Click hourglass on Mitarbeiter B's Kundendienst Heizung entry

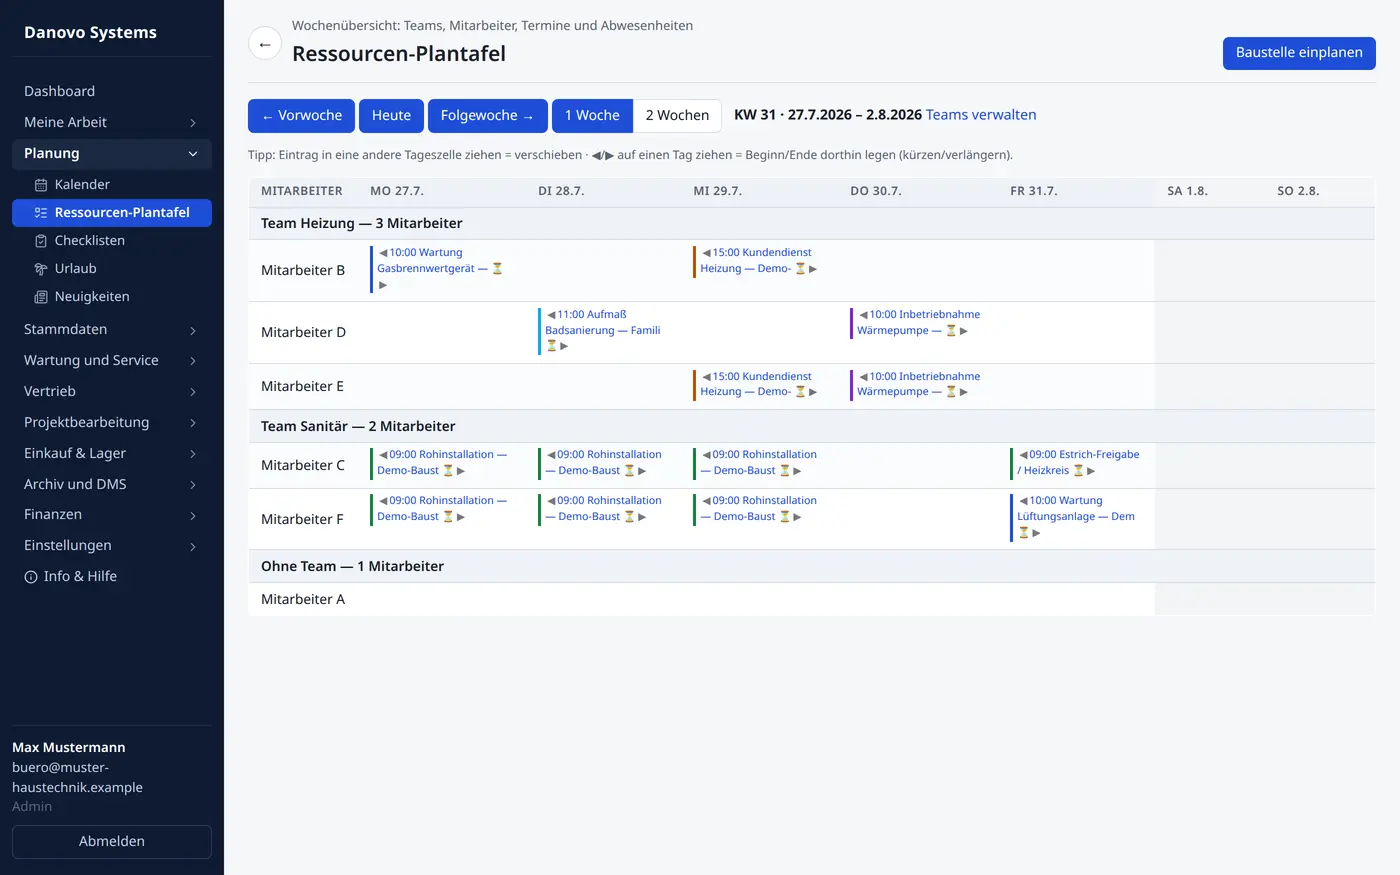click(x=800, y=269)
